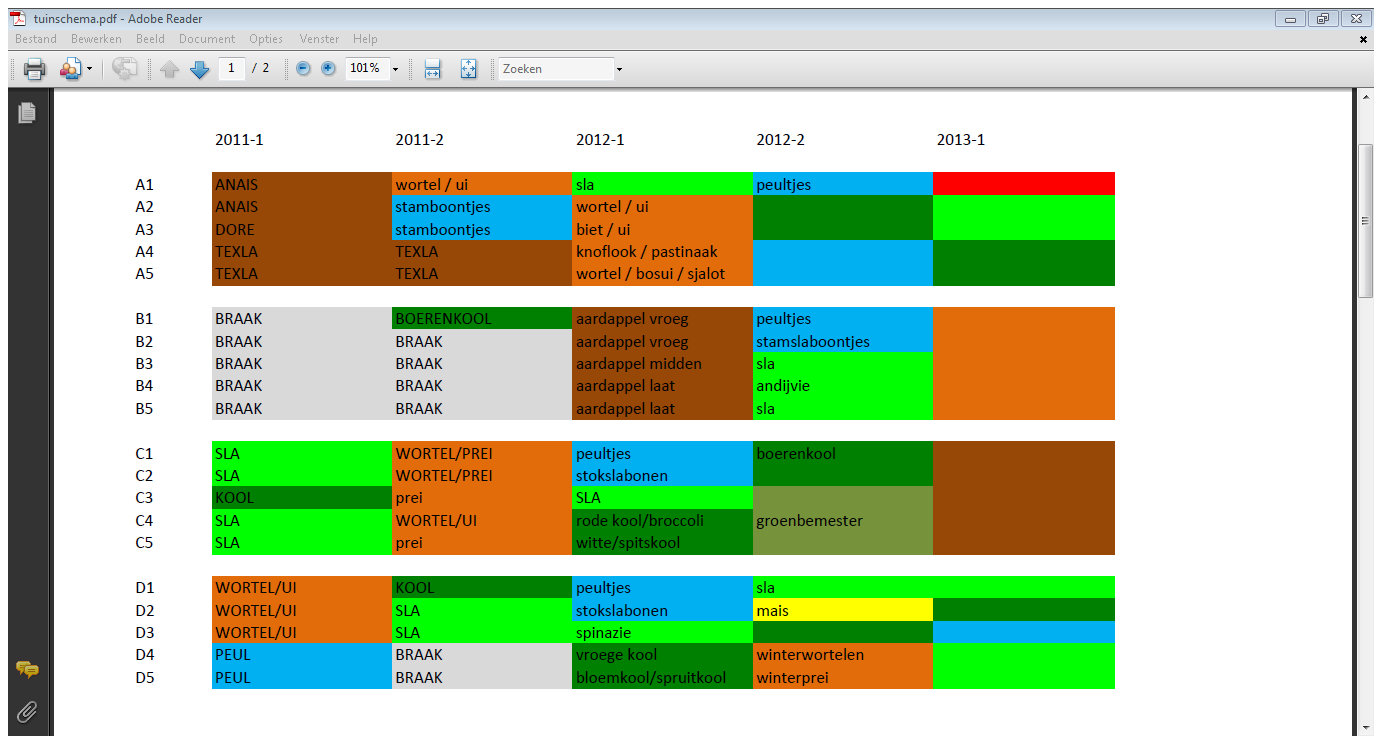Select the fit full page icon
The image size is (1382, 744).
point(468,69)
